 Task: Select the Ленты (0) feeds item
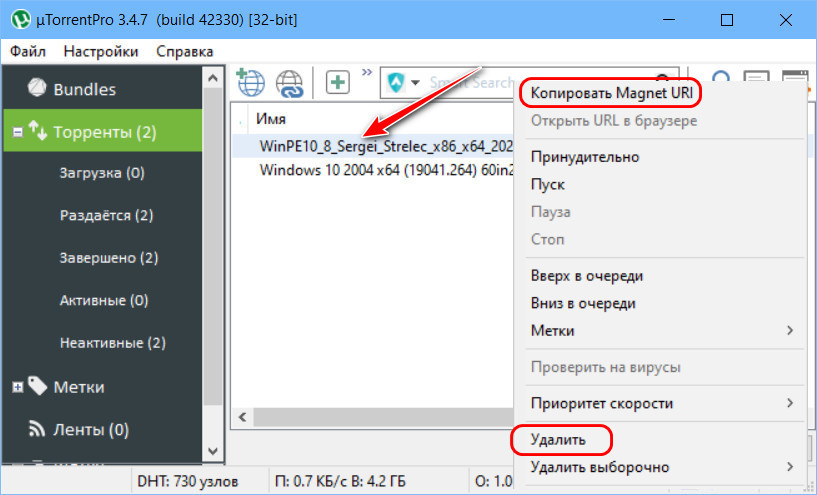pyautogui.click(x=91, y=430)
